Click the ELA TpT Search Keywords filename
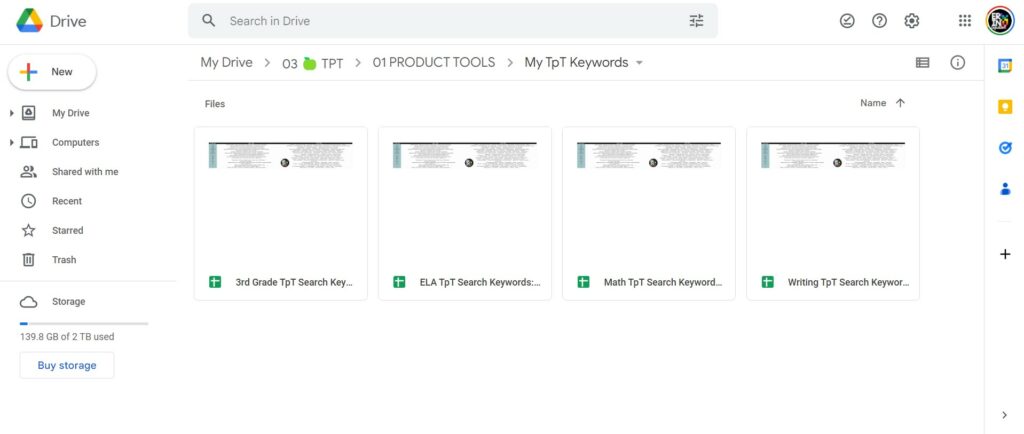Screen dimensions: 1024x434 point(480,283)
